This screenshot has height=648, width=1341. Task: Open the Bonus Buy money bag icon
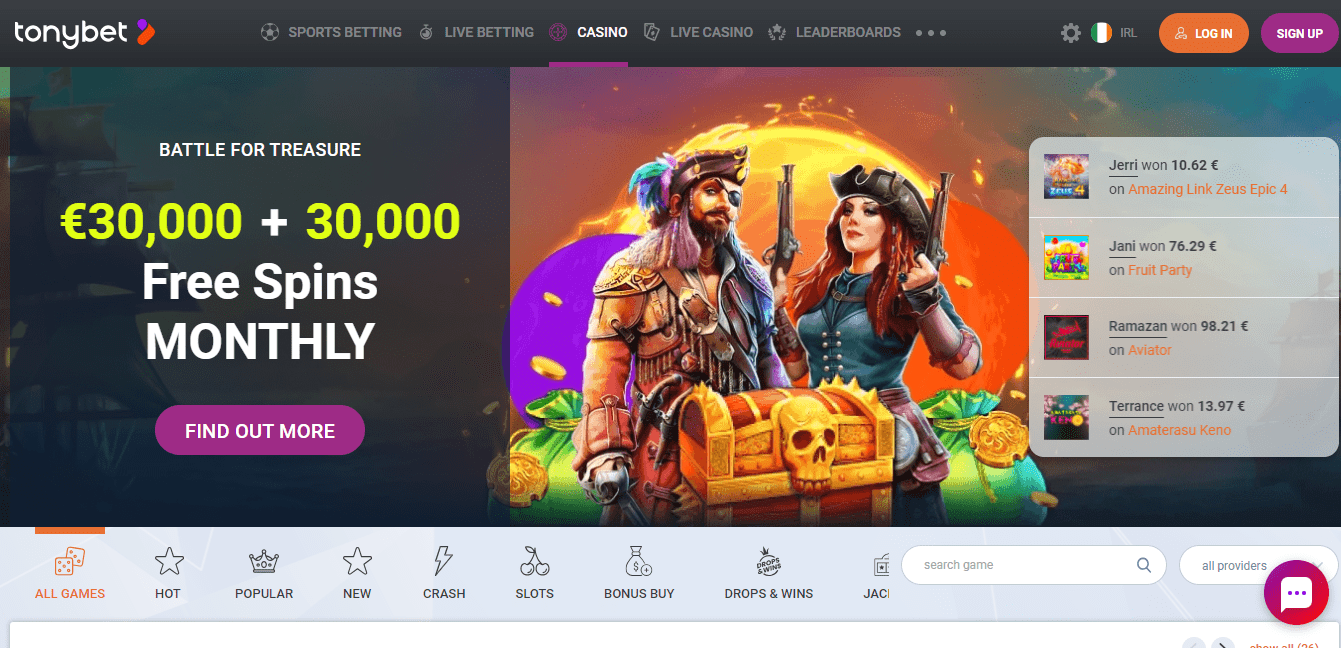click(x=639, y=561)
